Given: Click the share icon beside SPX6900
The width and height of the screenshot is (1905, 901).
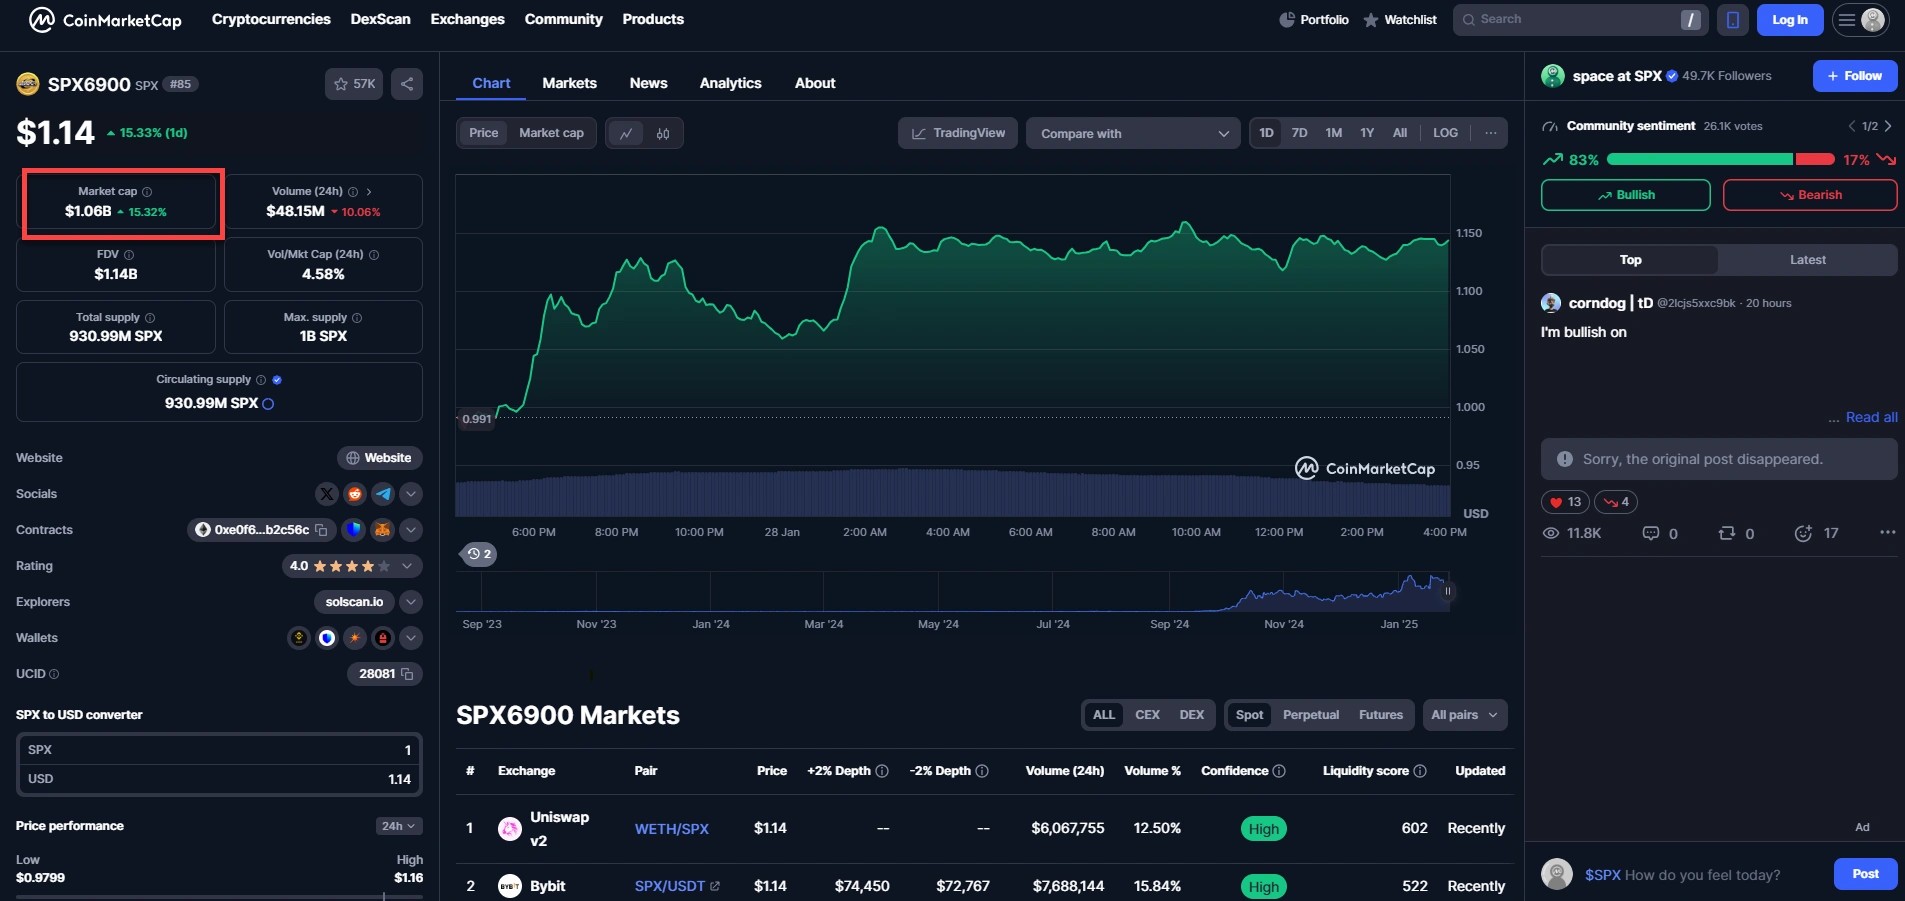Looking at the screenshot, I should point(407,84).
